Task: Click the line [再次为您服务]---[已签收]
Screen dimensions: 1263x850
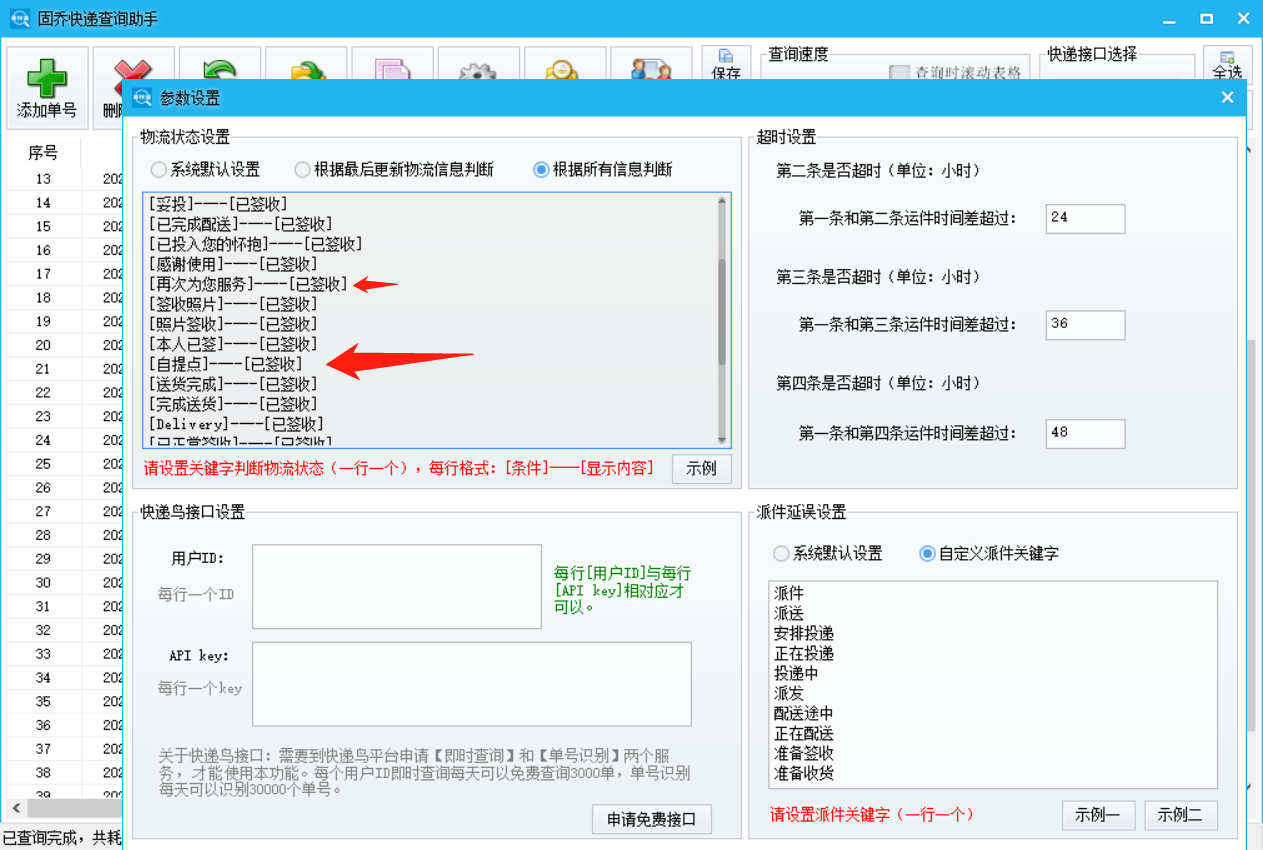Action: pyautogui.click(x=248, y=284)
